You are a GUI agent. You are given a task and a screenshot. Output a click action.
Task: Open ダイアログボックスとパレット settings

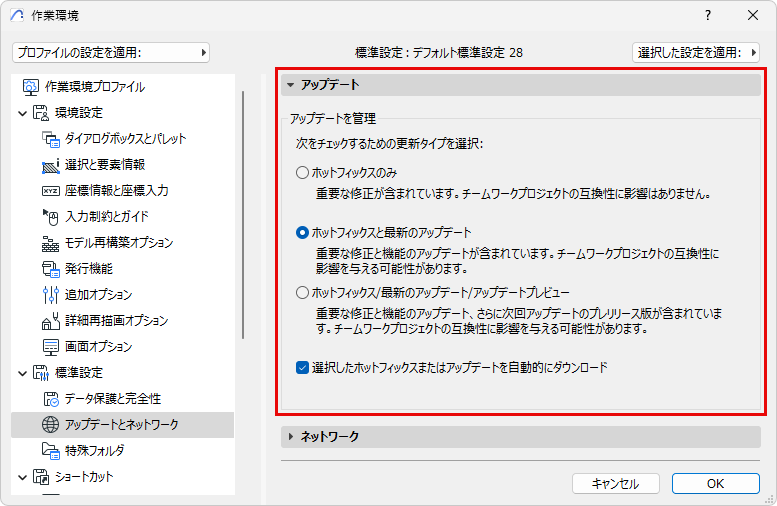[x=125, y=139]
